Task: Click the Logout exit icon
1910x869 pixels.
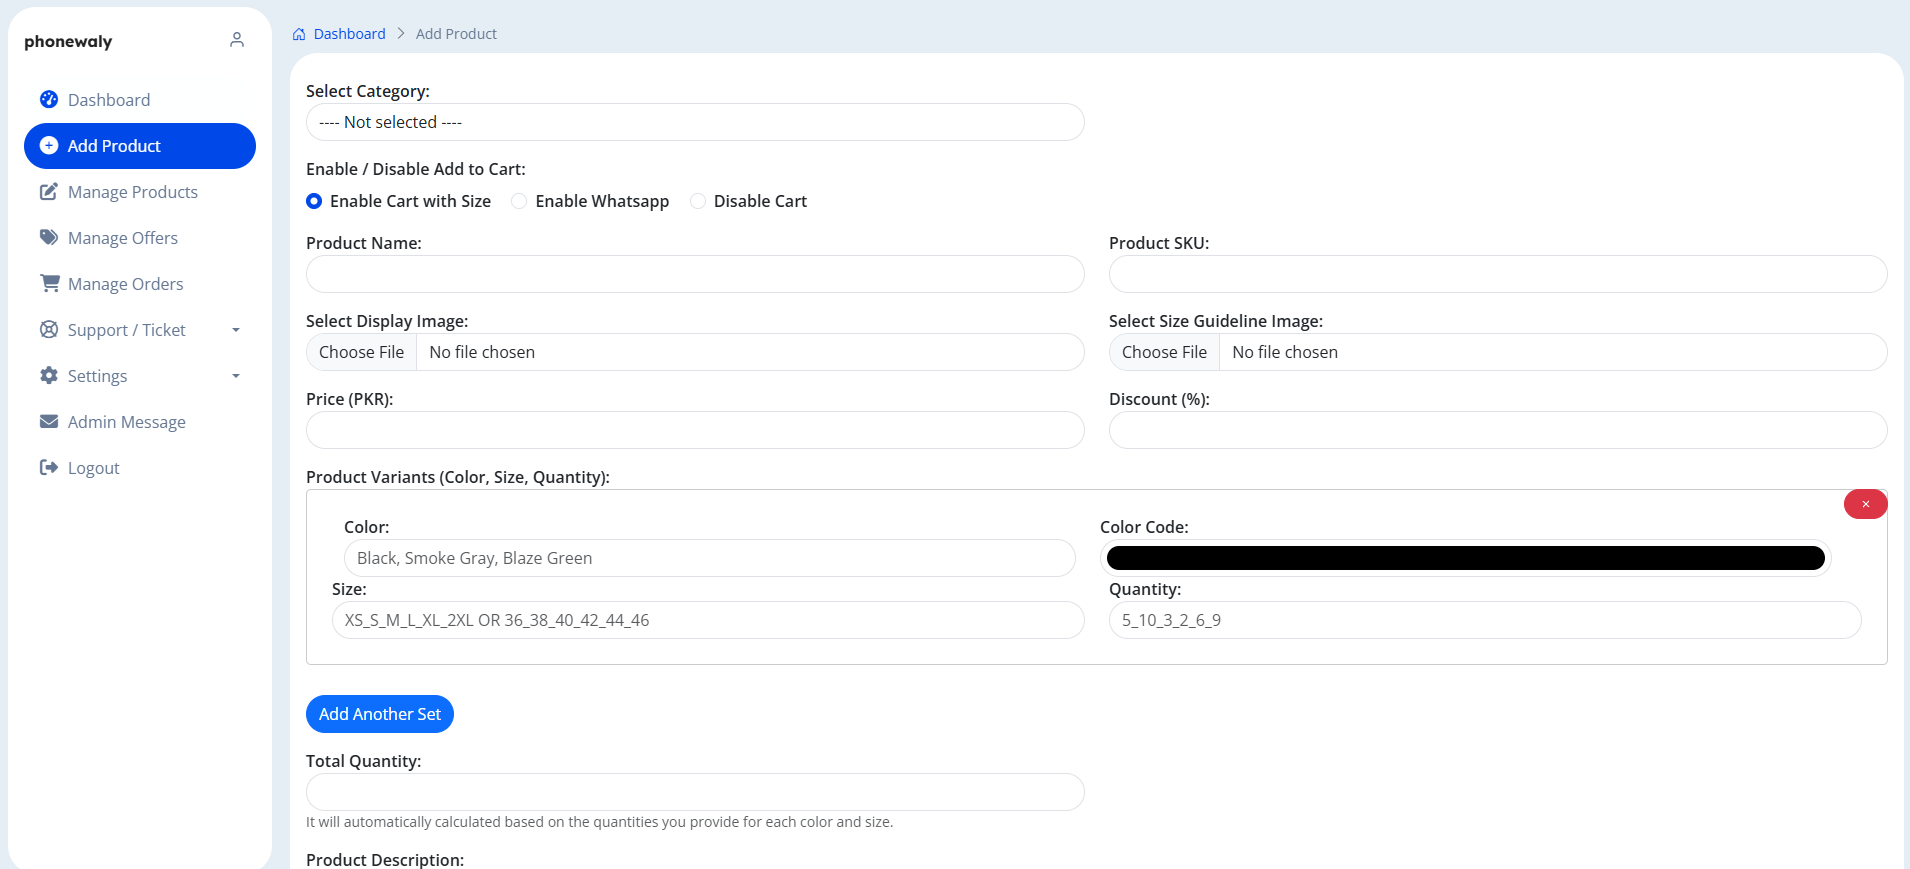Action: (x=49, y=467)
